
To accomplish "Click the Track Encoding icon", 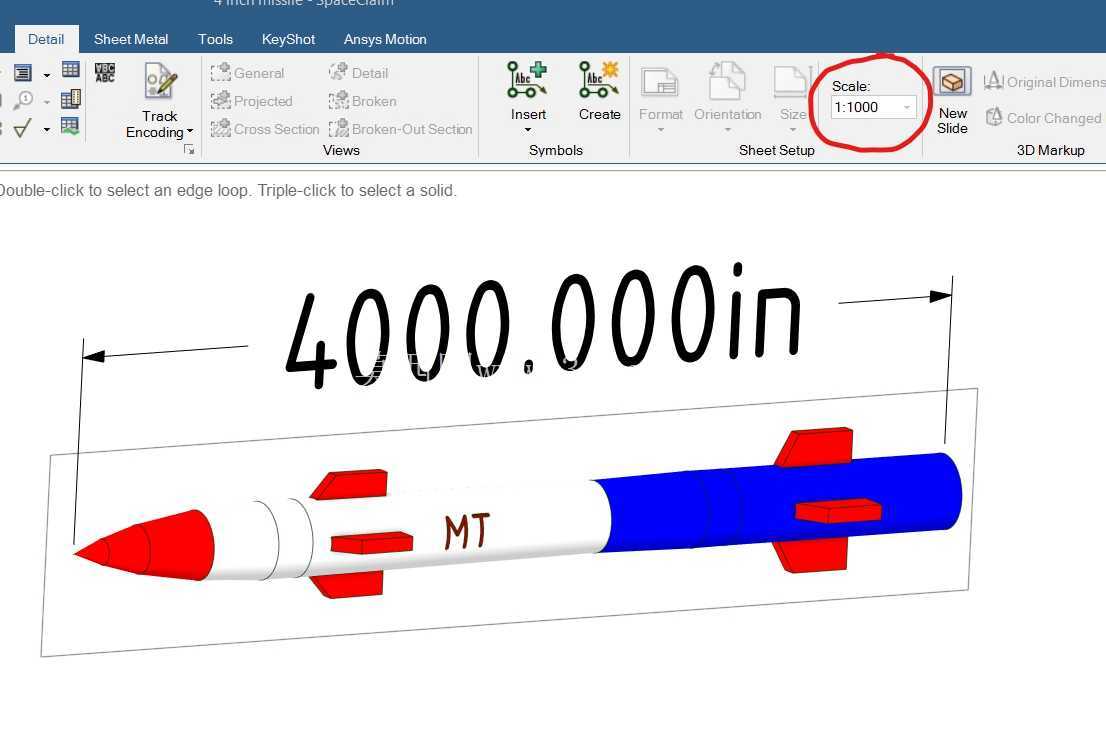I will [160, 80].
